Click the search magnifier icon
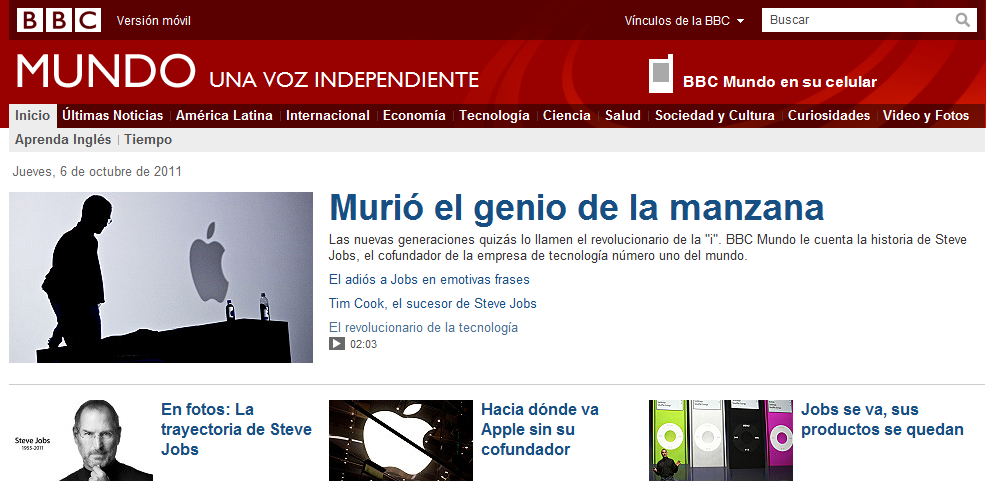Viewport: 986px width, 484px height. pyautogui.click(x=962, y=20)
